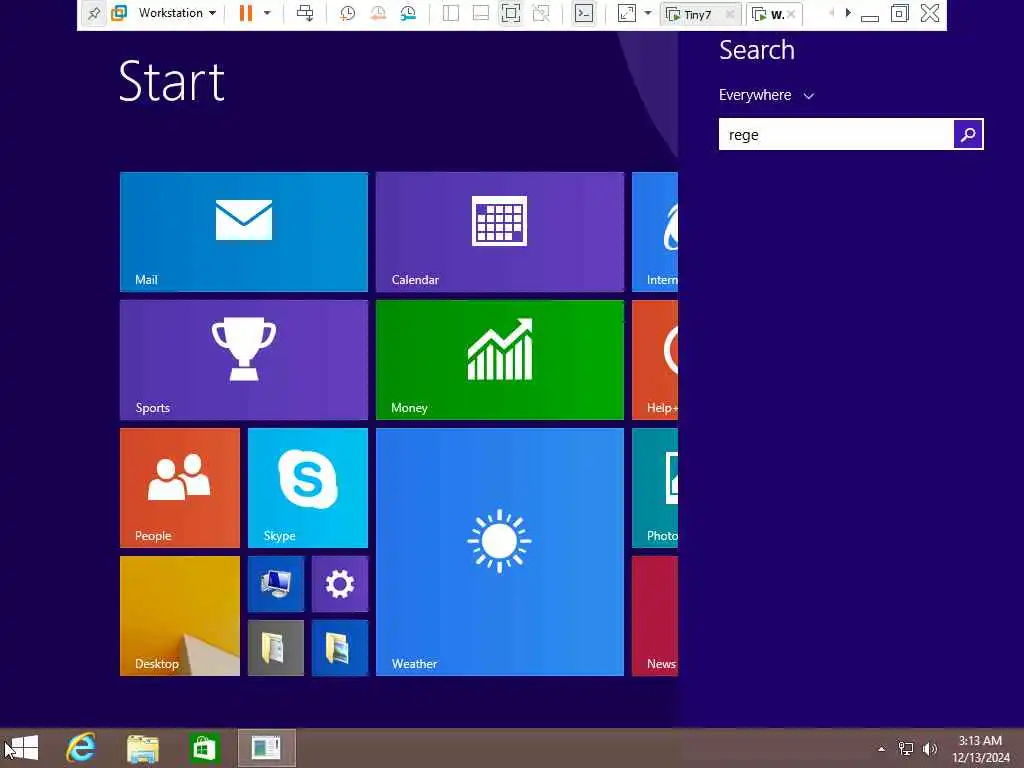Viewport: 1024px width, 768px height.
Task: Show or hide the library sidebar
Action: click(x=451, y=13)
